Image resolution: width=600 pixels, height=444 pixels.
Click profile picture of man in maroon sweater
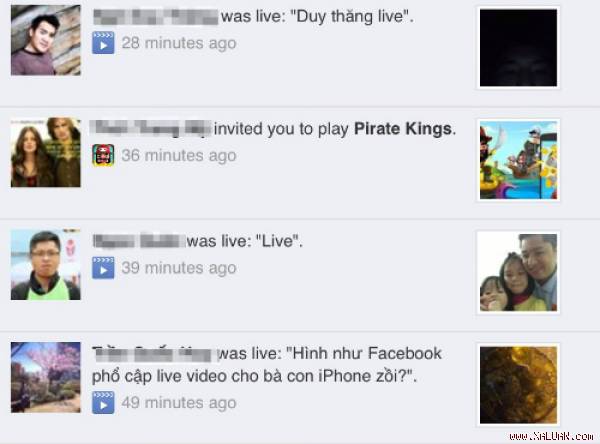coord(46,40)
